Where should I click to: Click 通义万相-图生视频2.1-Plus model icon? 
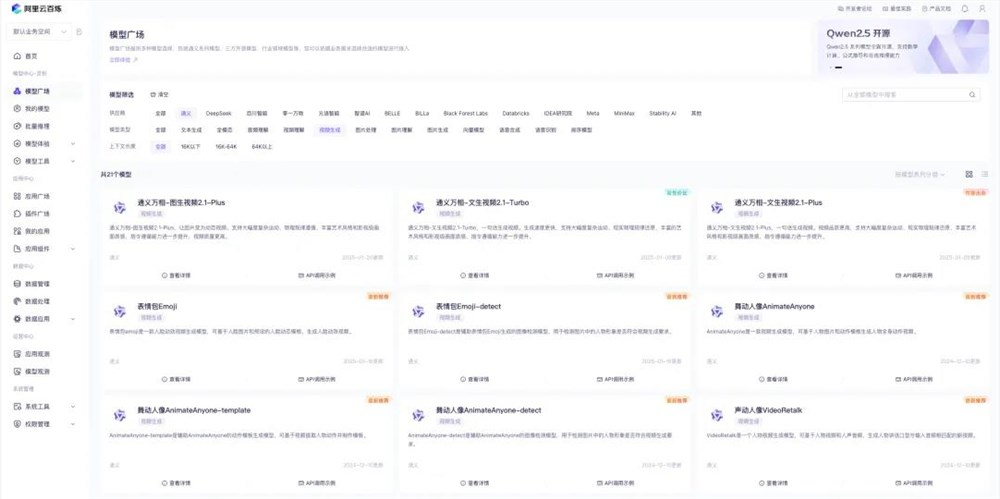click(x=120, y=207)
